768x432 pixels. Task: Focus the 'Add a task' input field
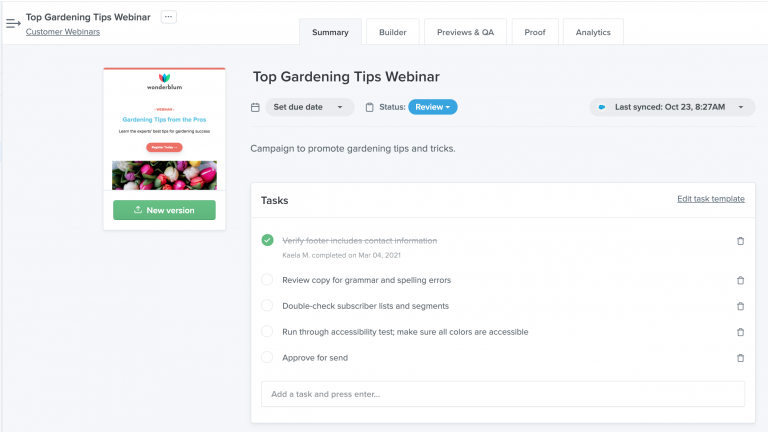(x=503, y=394)
